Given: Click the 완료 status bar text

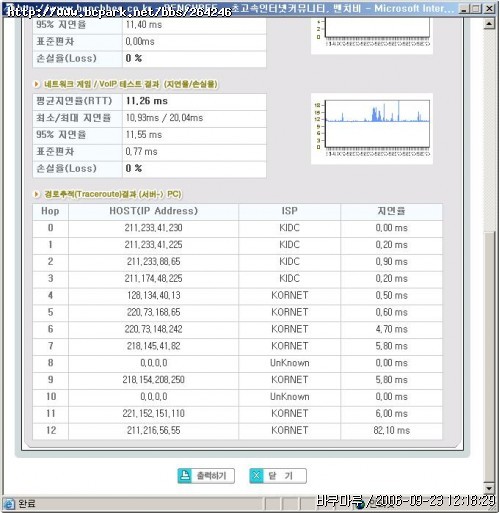Looking at the screenshot, I should coord(27,504).
